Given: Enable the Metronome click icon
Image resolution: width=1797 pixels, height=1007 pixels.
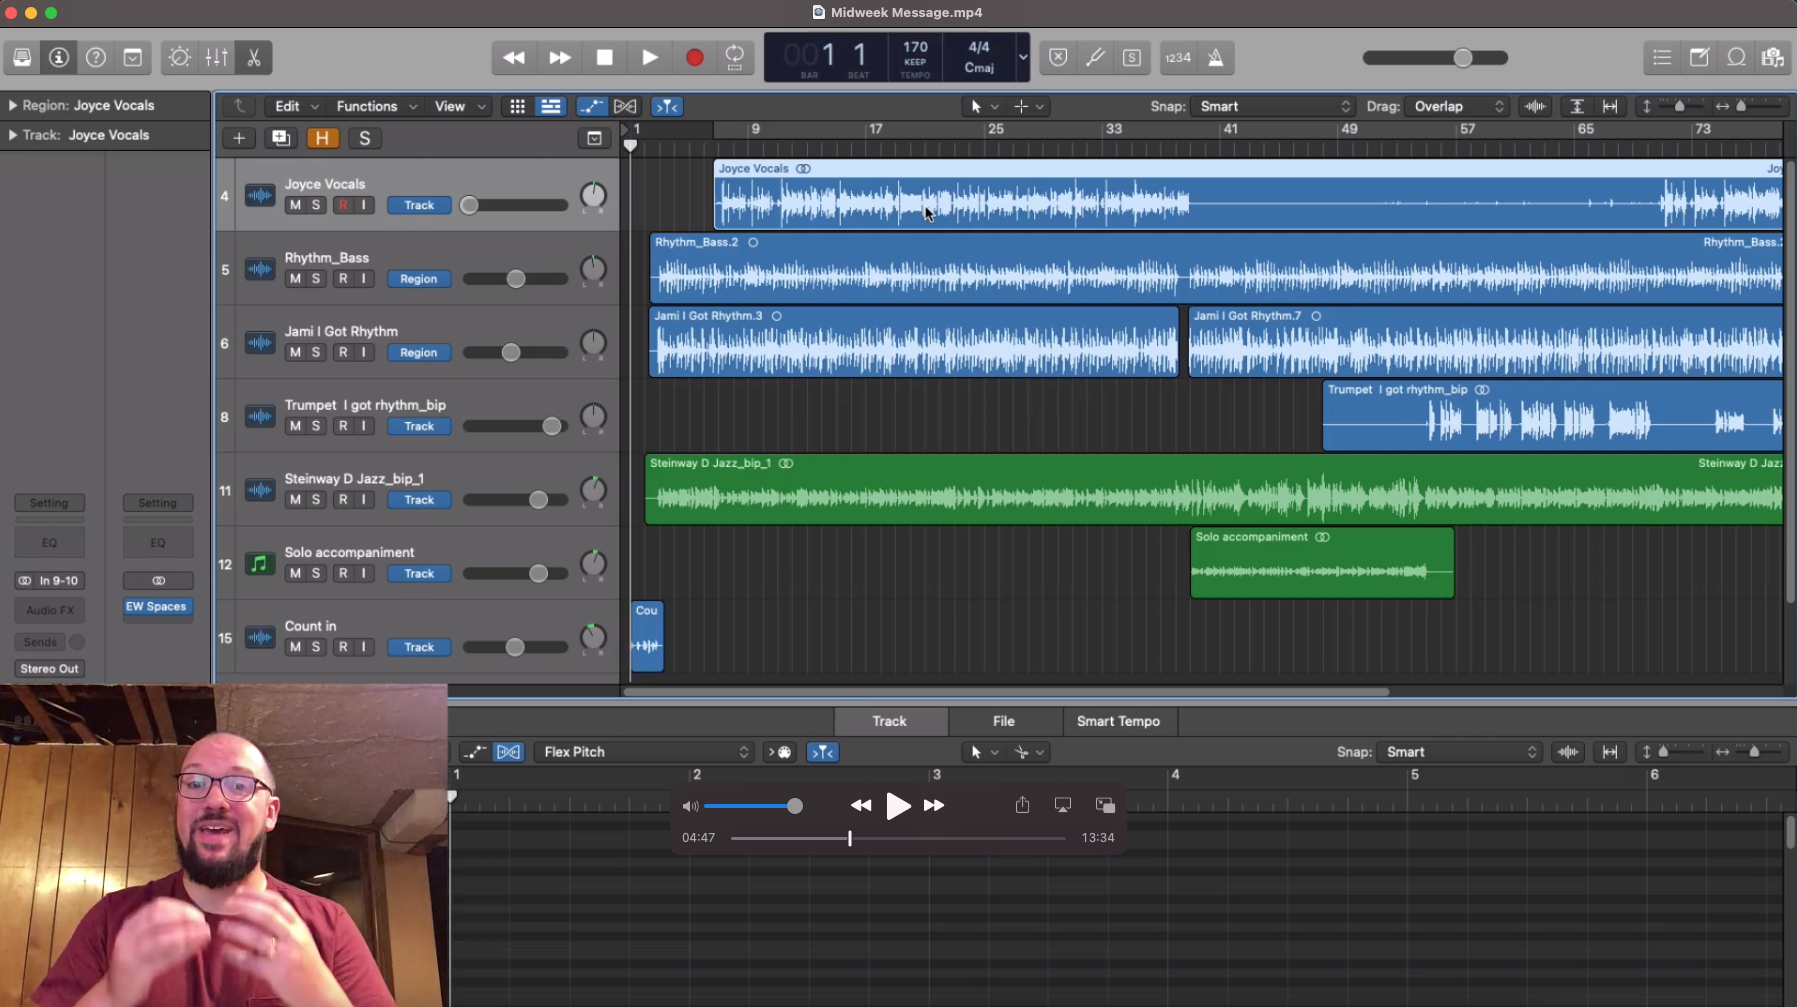Looking at the screenshot, I should point(1215,58).
